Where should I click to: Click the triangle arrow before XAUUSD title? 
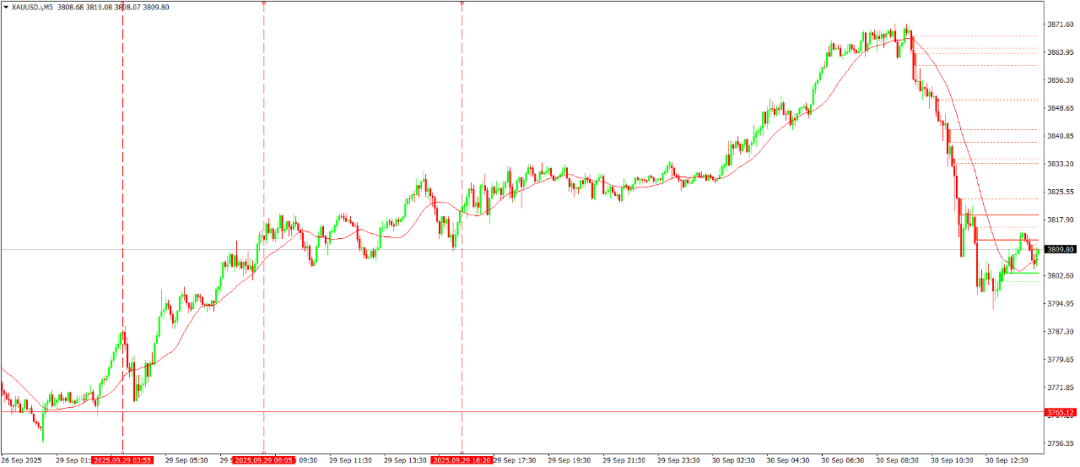pos(5,6)
